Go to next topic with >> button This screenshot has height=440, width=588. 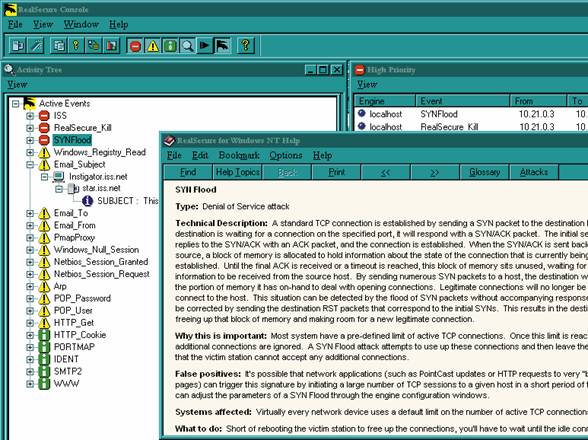[x=435, y=172]
